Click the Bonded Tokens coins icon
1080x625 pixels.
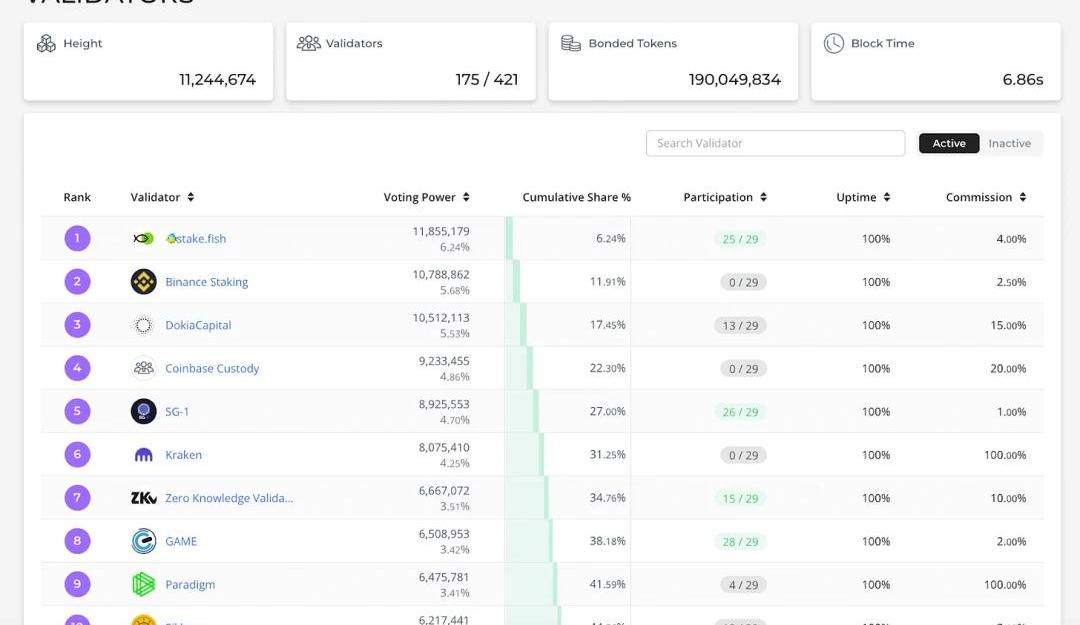click(570, 43)
